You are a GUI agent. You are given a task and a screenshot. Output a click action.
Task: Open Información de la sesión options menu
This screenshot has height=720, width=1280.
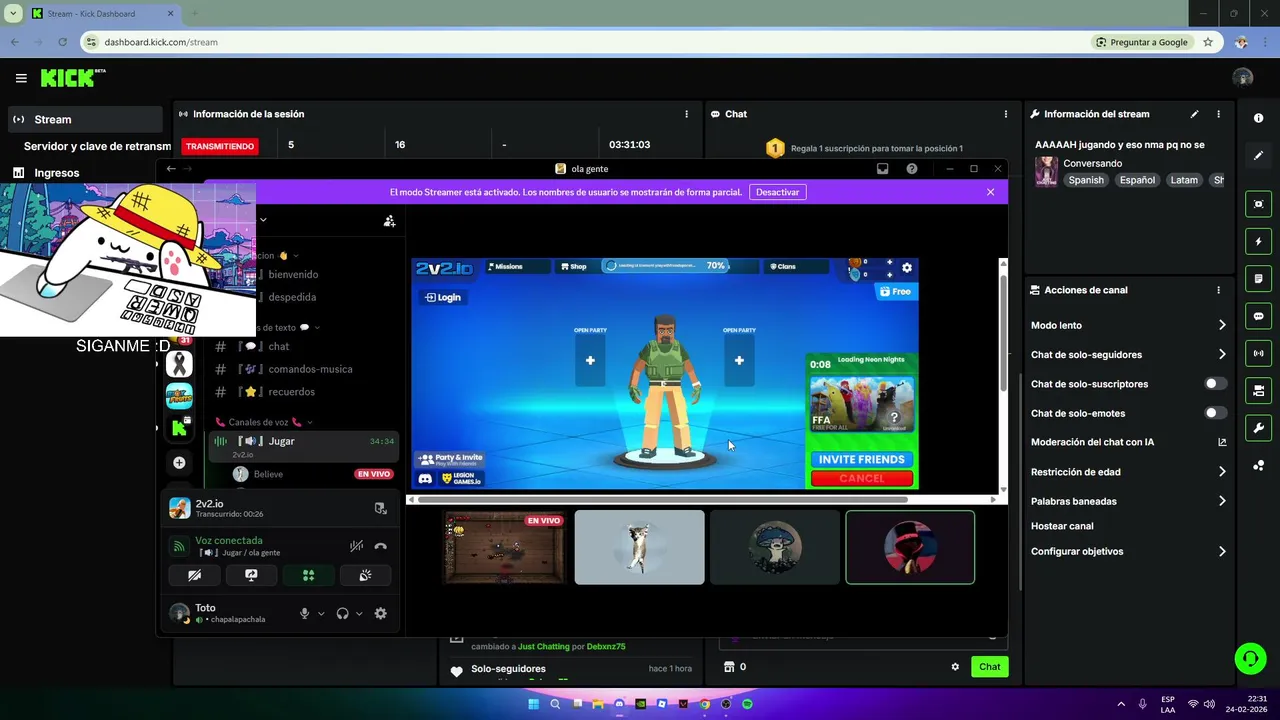686,114
